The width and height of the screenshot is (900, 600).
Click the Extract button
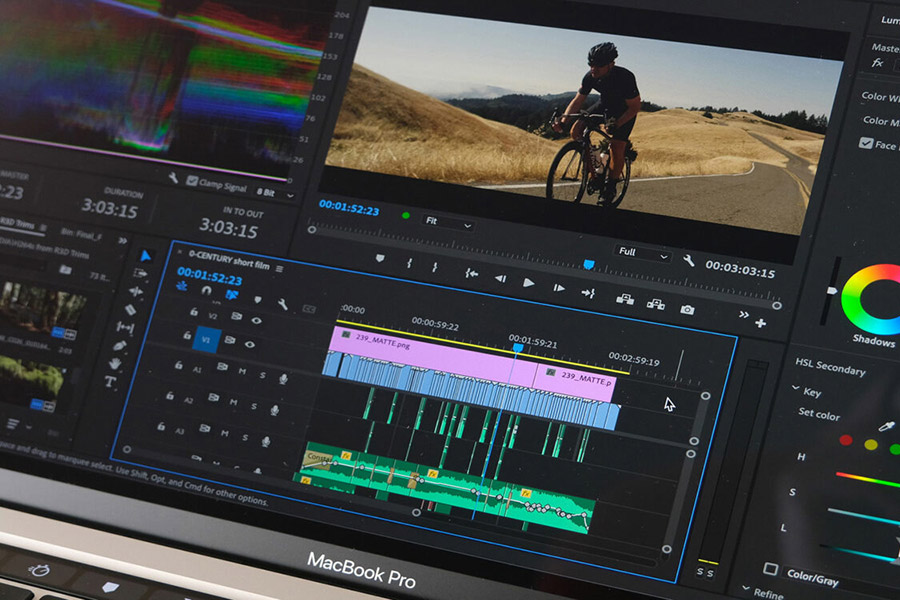655,304
